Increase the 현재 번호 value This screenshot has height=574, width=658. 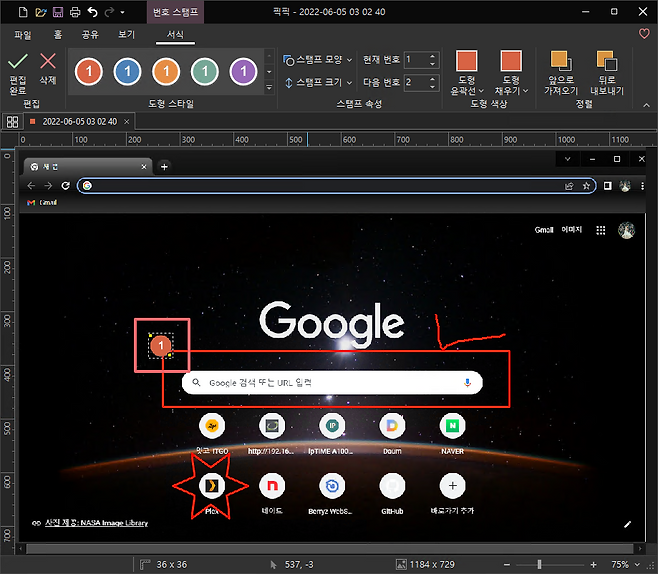point(433,56)
